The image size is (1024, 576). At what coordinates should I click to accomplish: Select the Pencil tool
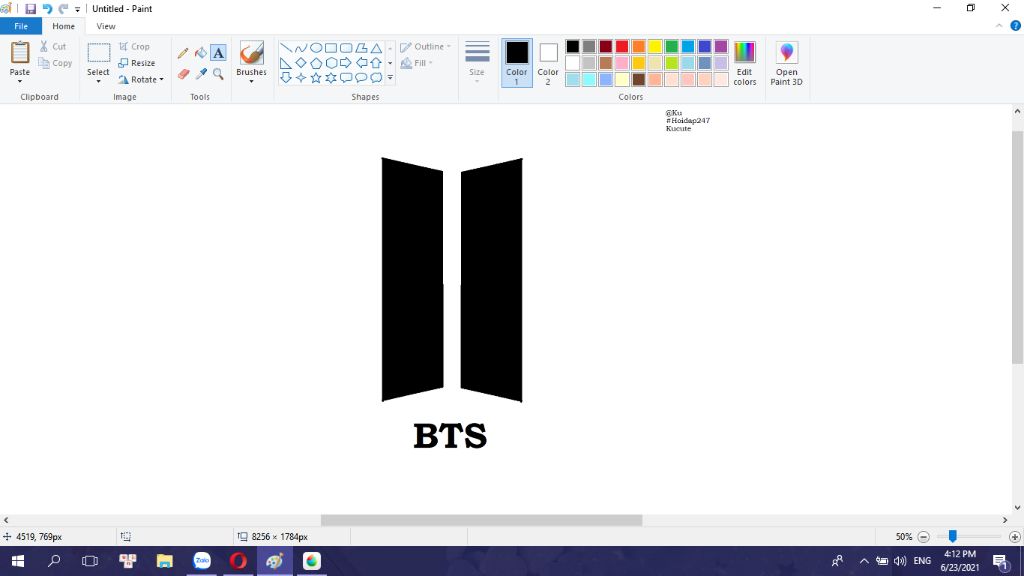click(x=183, y=53)
